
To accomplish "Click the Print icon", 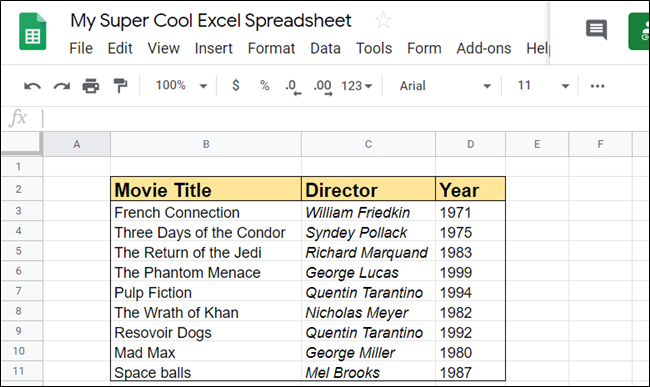I will coord(91,86).
